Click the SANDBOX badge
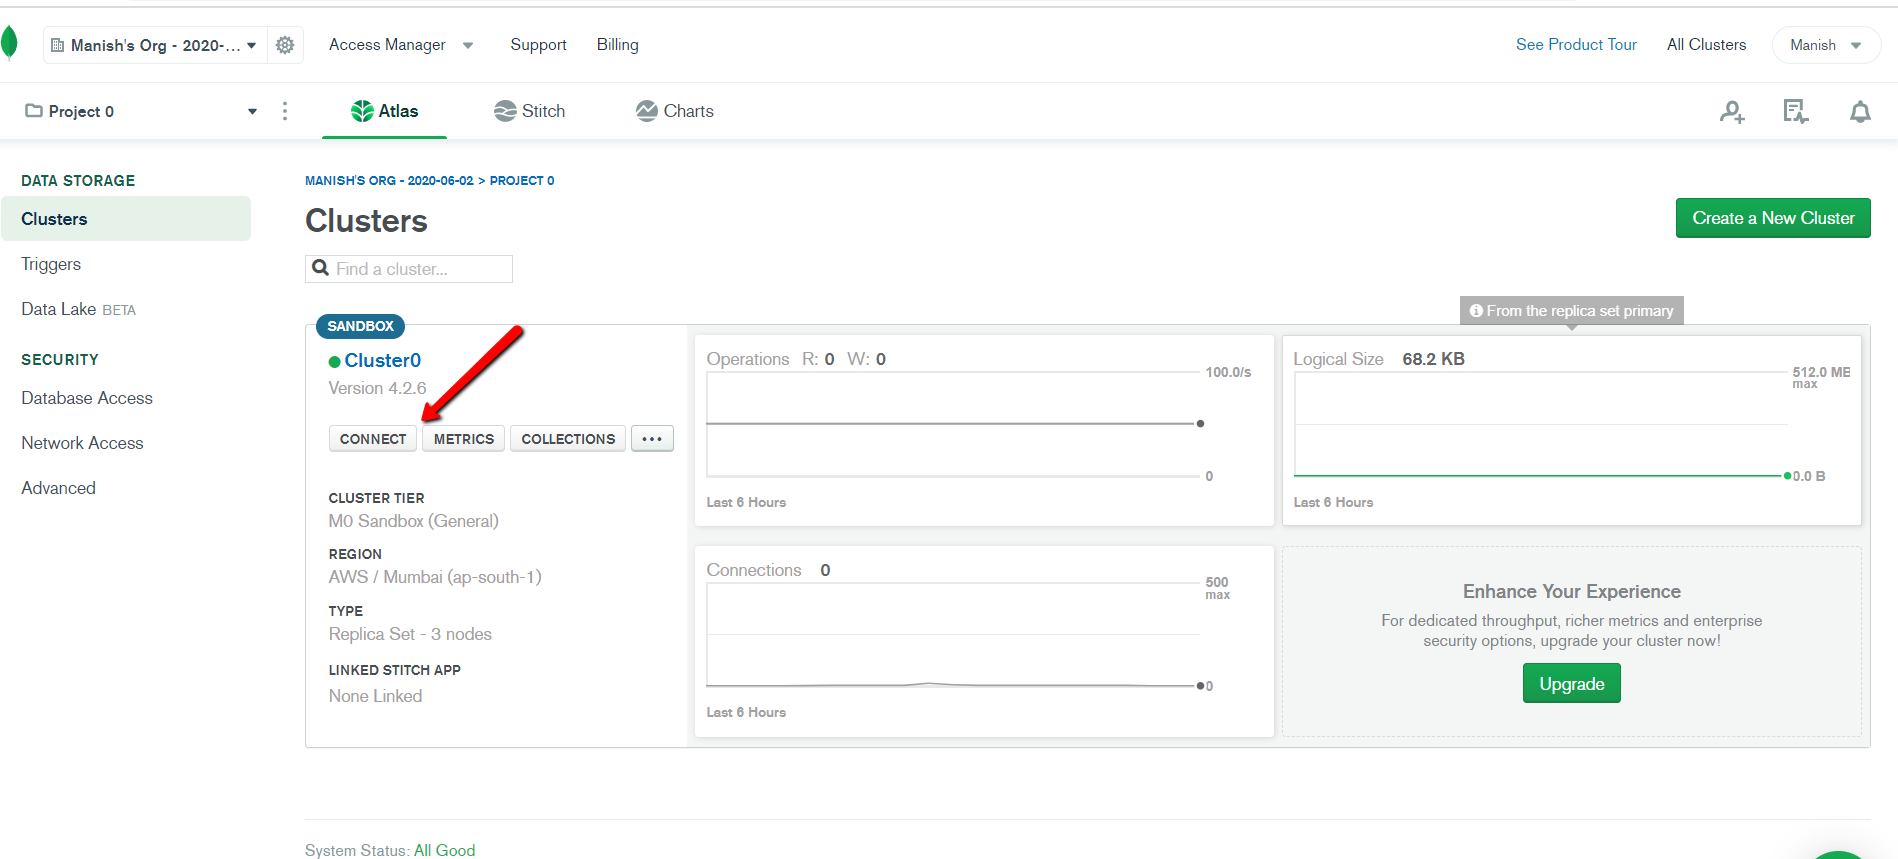 point(360,326)
